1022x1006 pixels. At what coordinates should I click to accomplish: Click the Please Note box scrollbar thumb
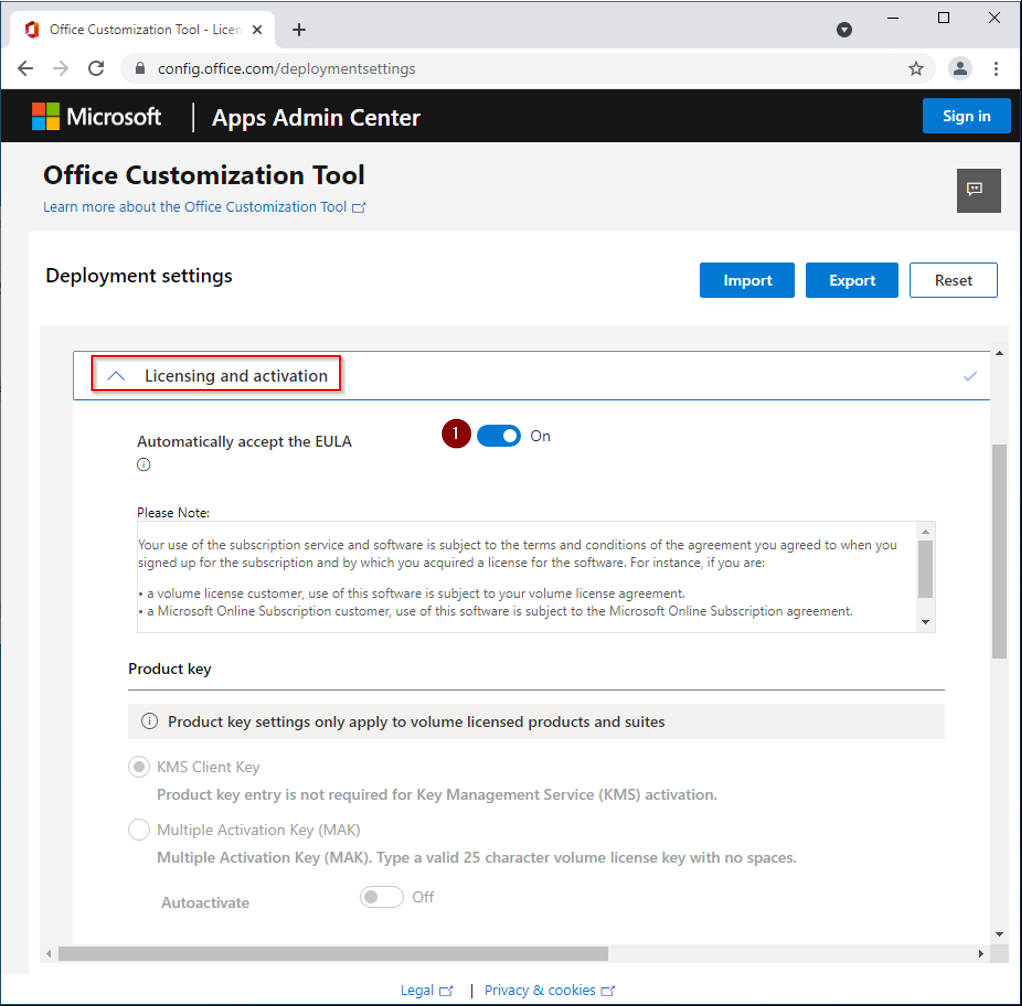(x=925, y=569)
